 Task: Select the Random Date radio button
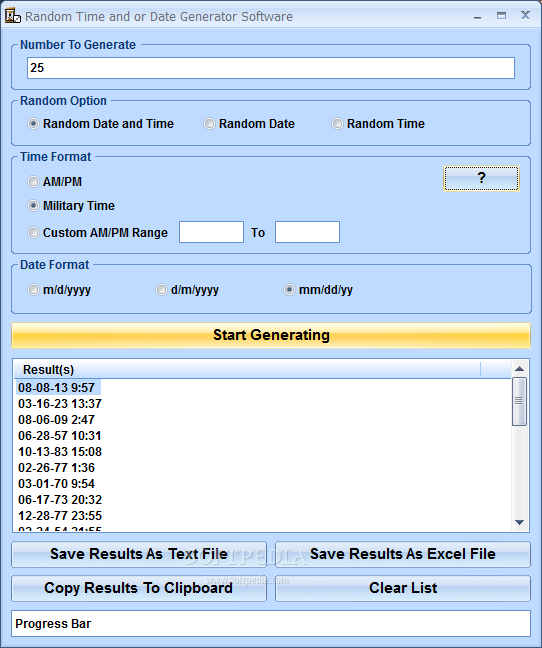[x=249, y=124]
